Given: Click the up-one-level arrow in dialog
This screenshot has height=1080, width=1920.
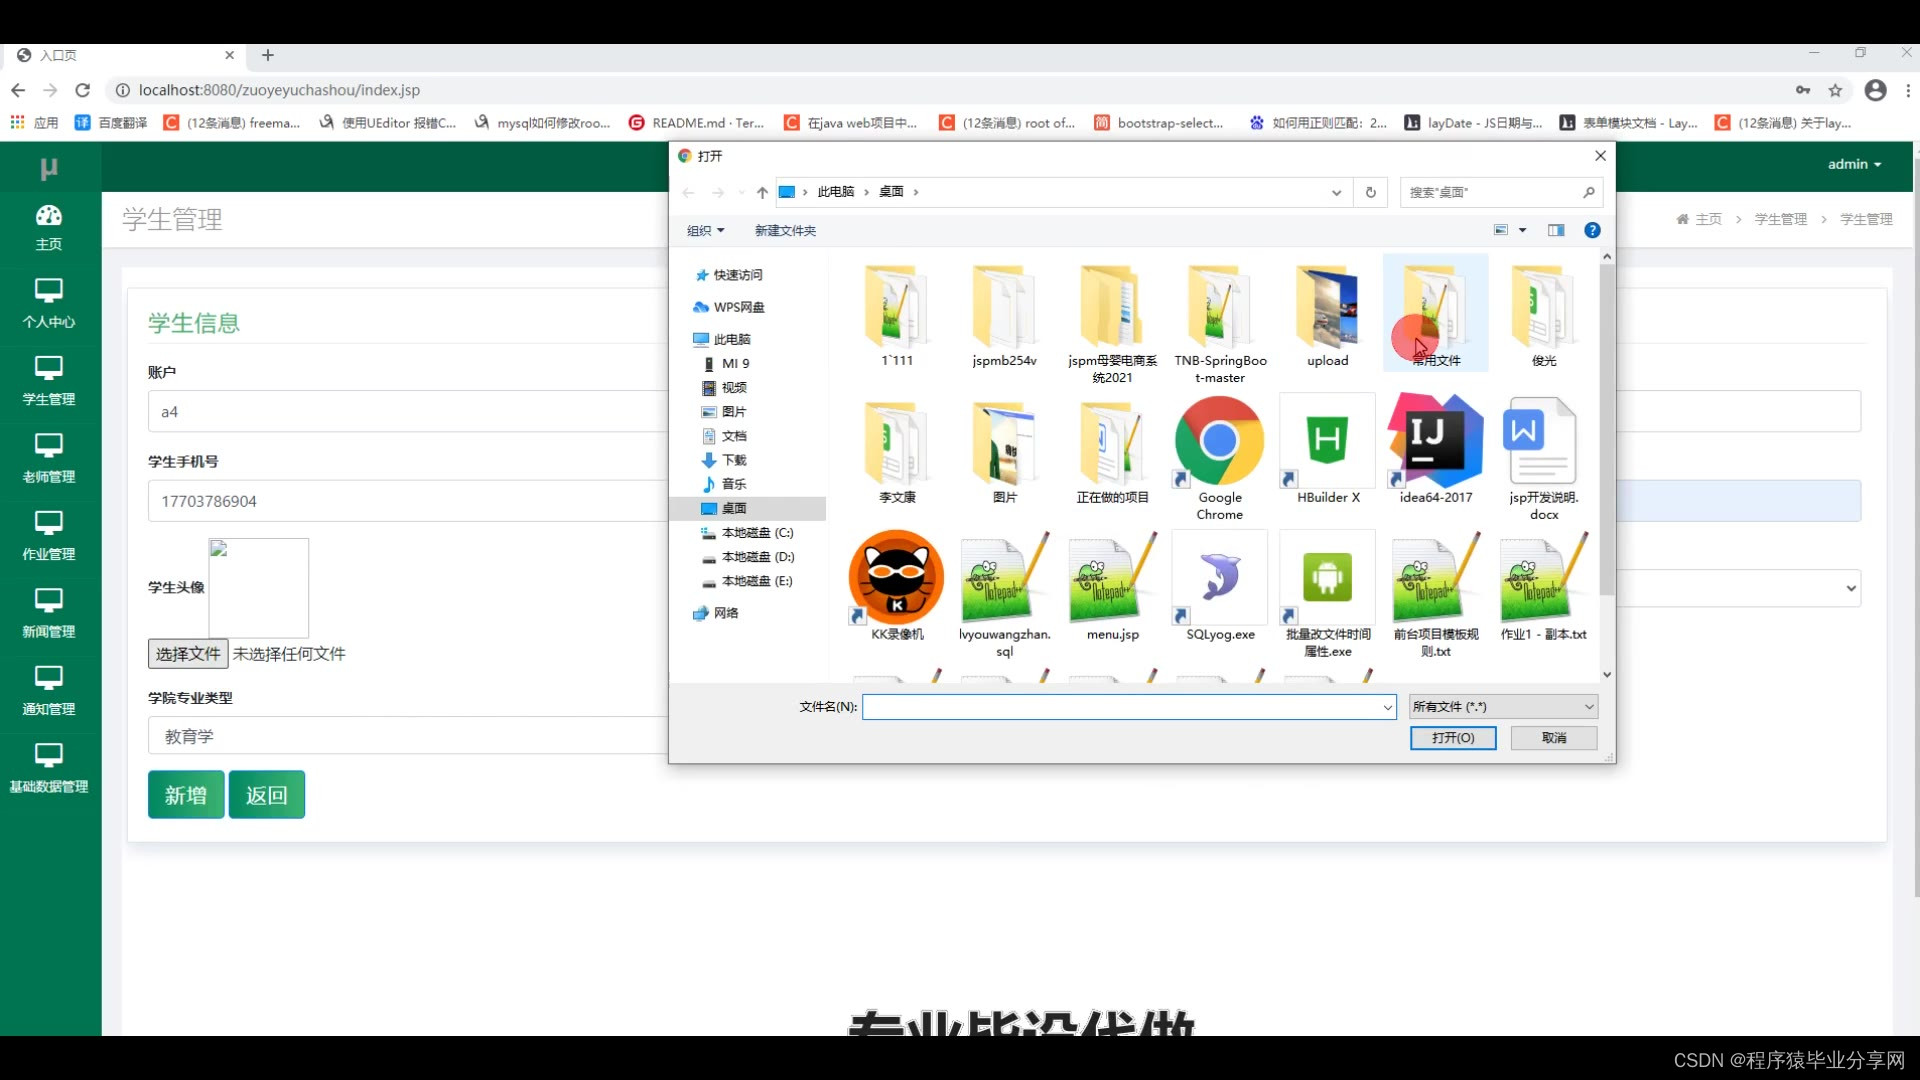Looking at the screenshot, I should [x=762, y=192].
